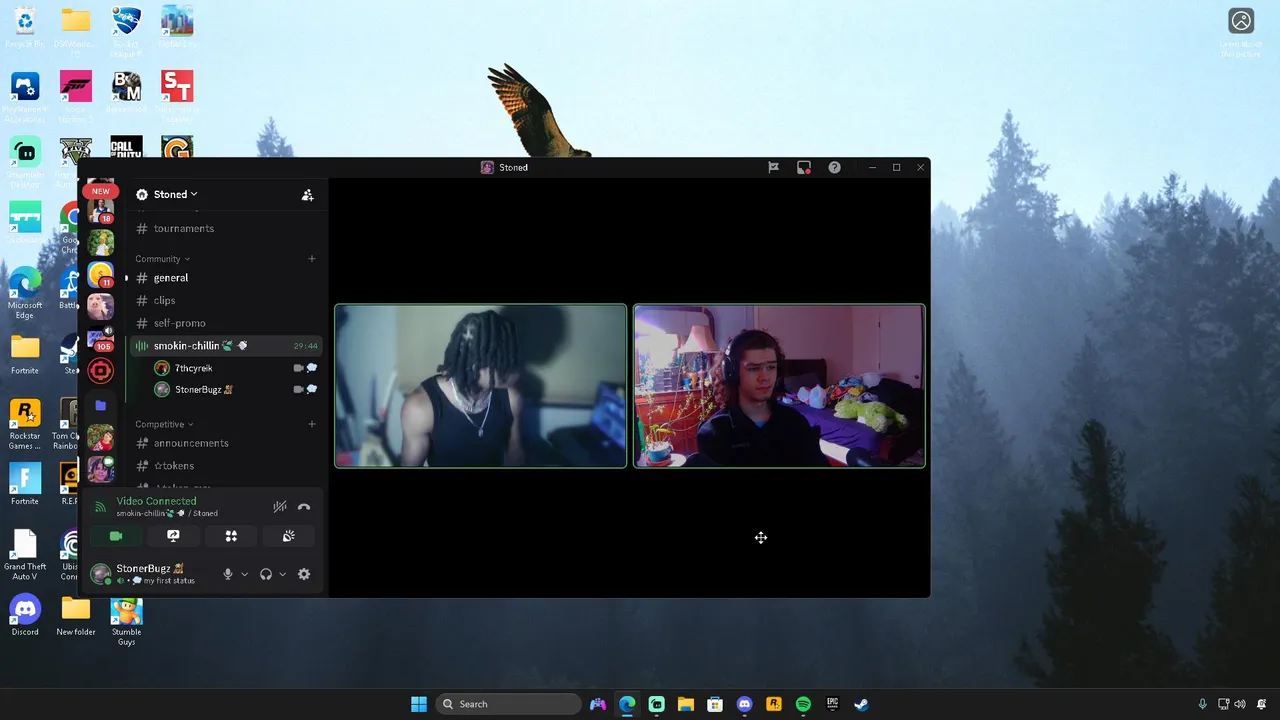Select the New folder desktop icon

click(x=76, y=616)
